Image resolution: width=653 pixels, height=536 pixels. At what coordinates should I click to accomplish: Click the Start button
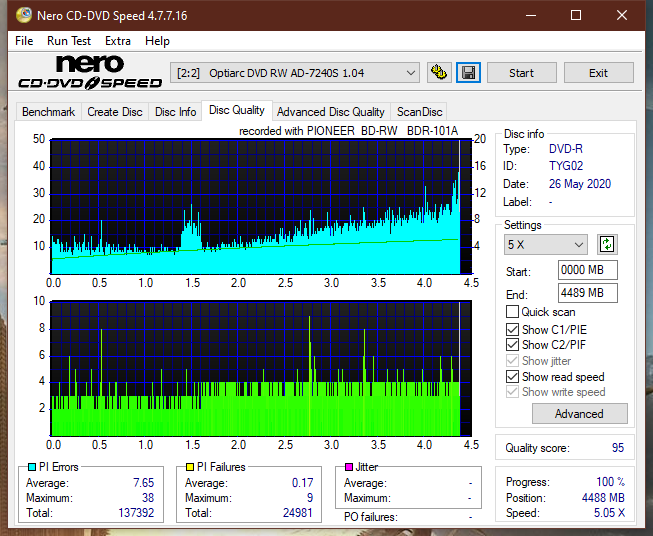pyautogui.click(x=521, y=73)
